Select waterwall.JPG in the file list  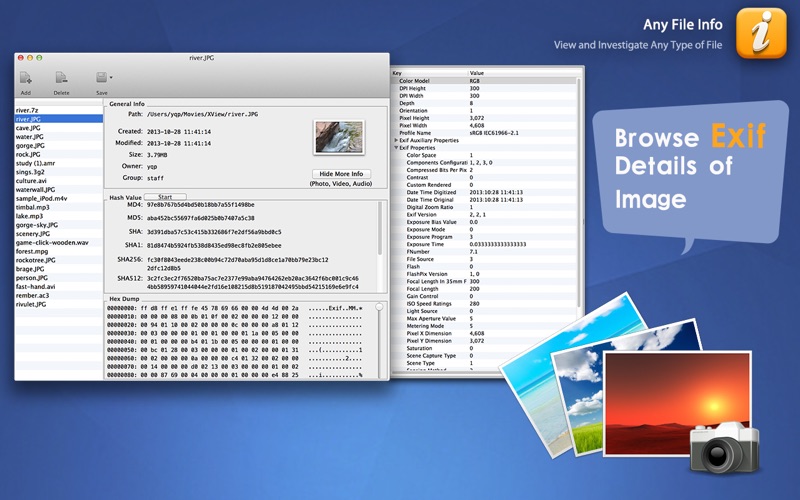click(59, 189)
